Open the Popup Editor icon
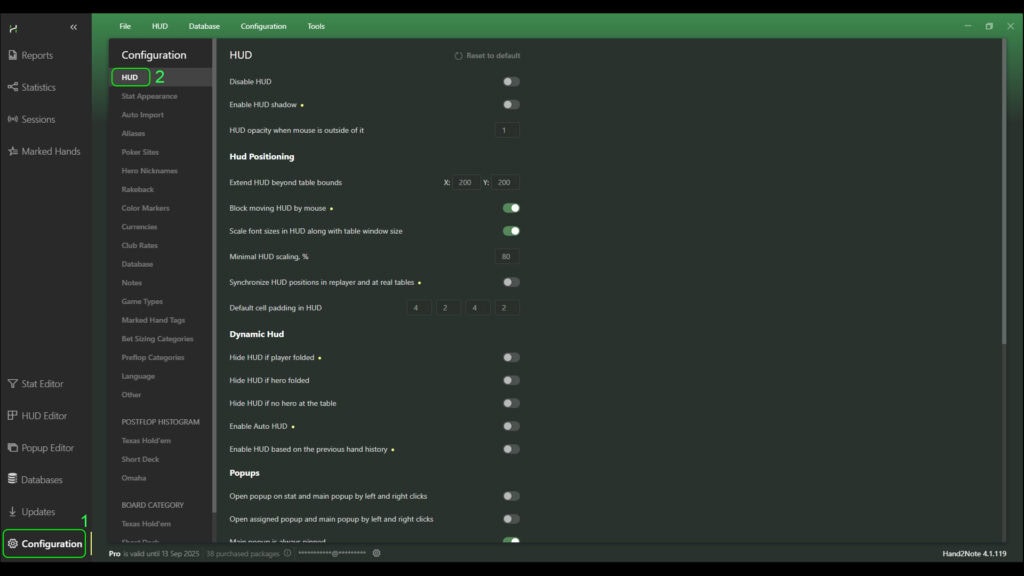Image resolution: width=1024 pixels, height=576 pixels. click(x=13, y=448)
